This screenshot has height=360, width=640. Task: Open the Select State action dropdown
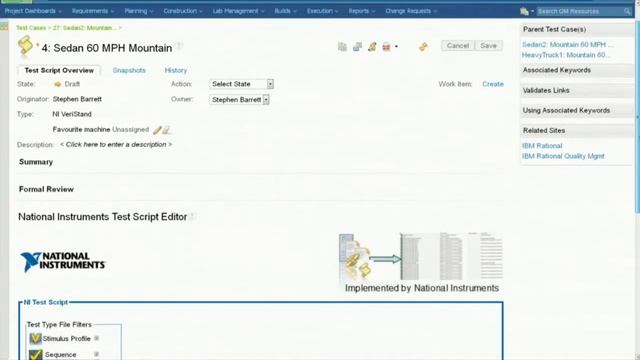pos(241,84)
